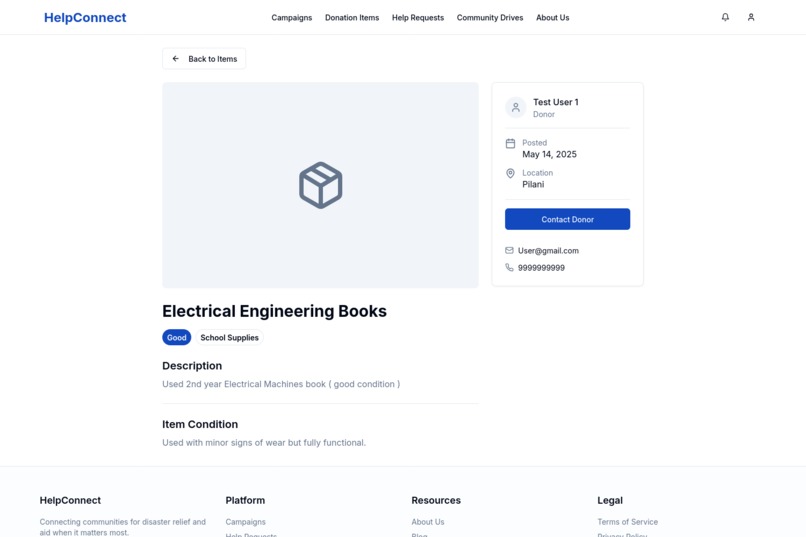Open the Community Drives nav item
Viewport: 806px width, 537px height.
[x=490, y=17]
